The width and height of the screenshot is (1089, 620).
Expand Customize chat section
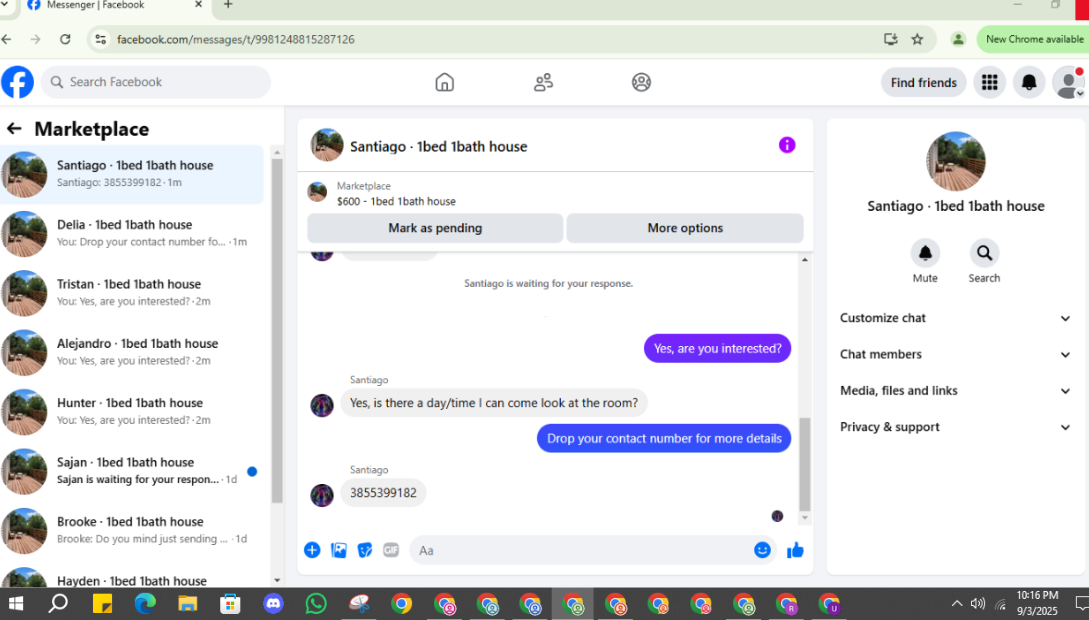(955, 318)
